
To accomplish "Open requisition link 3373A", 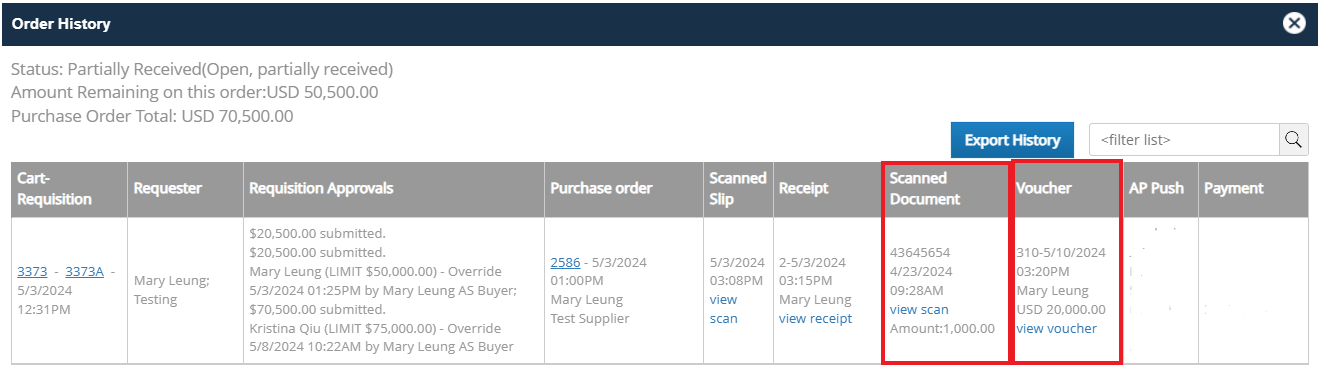I will (x=84, y=271).
